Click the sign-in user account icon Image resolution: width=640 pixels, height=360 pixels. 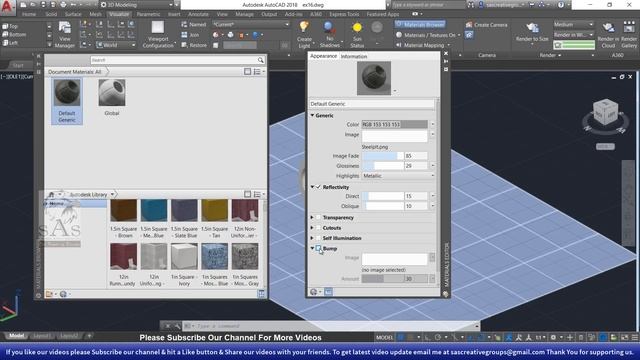click(482, 5)
